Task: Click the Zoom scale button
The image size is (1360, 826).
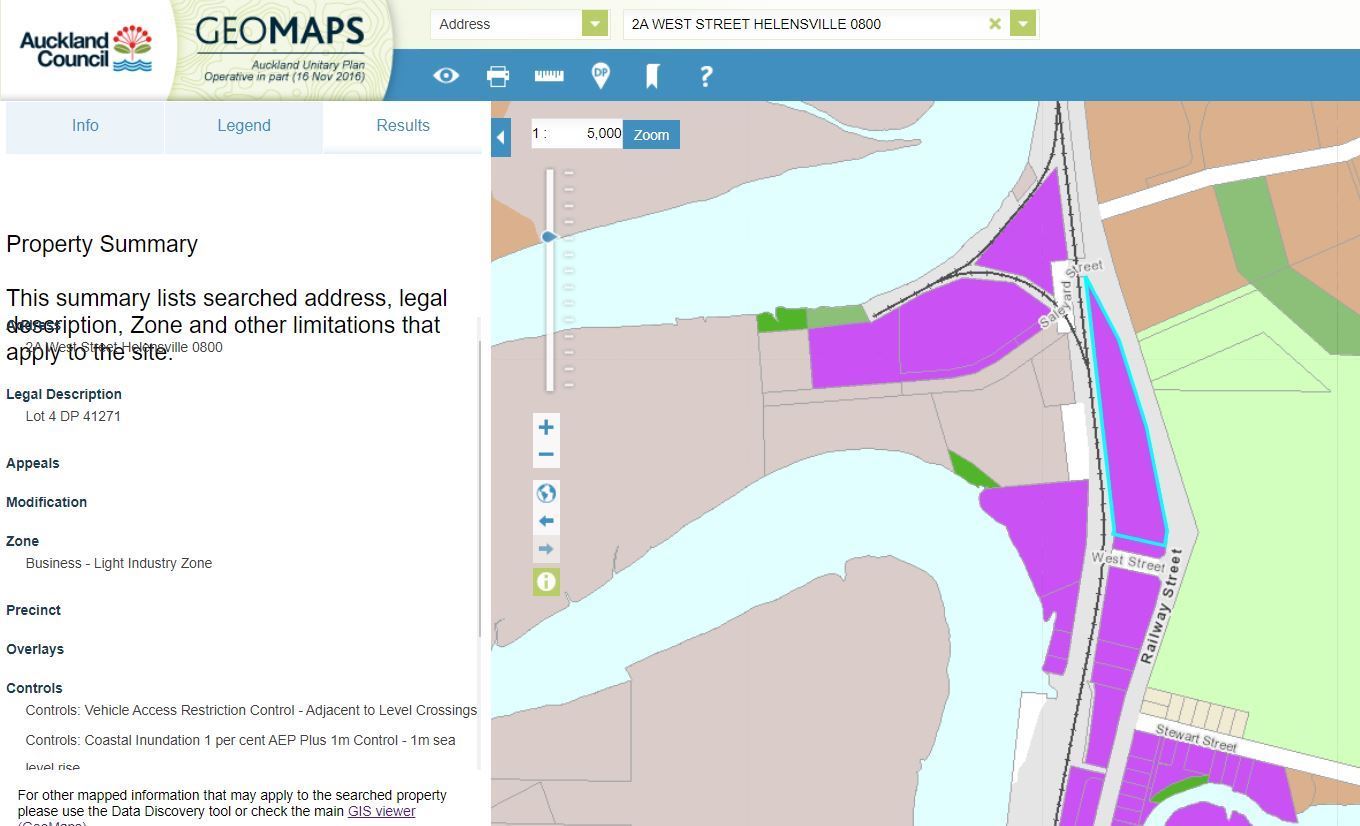Action: [651, 135]
